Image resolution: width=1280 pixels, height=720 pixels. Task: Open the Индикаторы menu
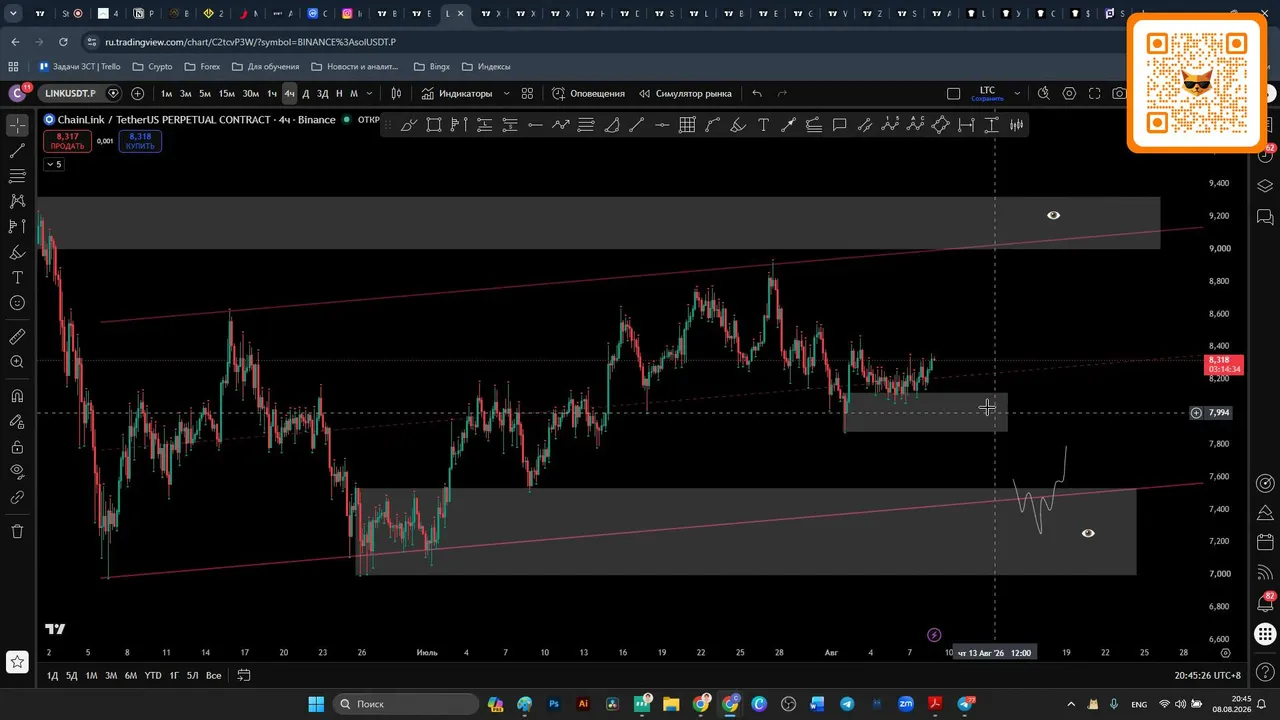pos(457,93)
